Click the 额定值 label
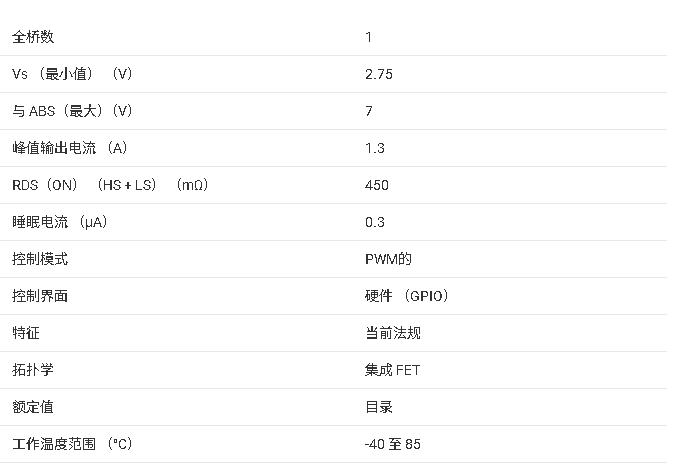The height and width of the screenshot is (463, 692). [x=33, y=407]
